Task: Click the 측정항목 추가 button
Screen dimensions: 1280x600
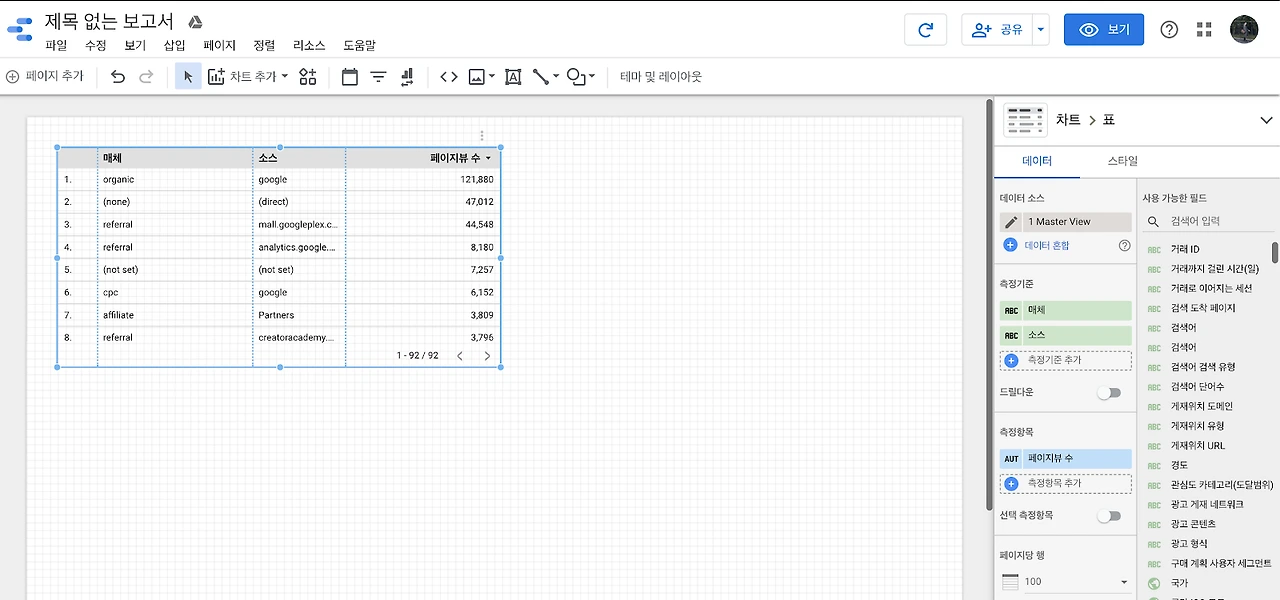Action: point(1066,483)
